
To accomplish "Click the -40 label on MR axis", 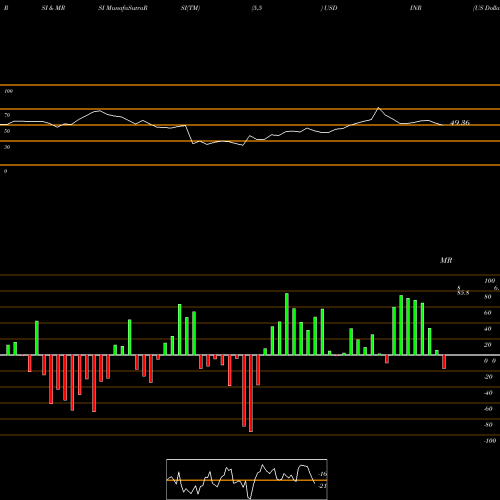I will point(488,393).
